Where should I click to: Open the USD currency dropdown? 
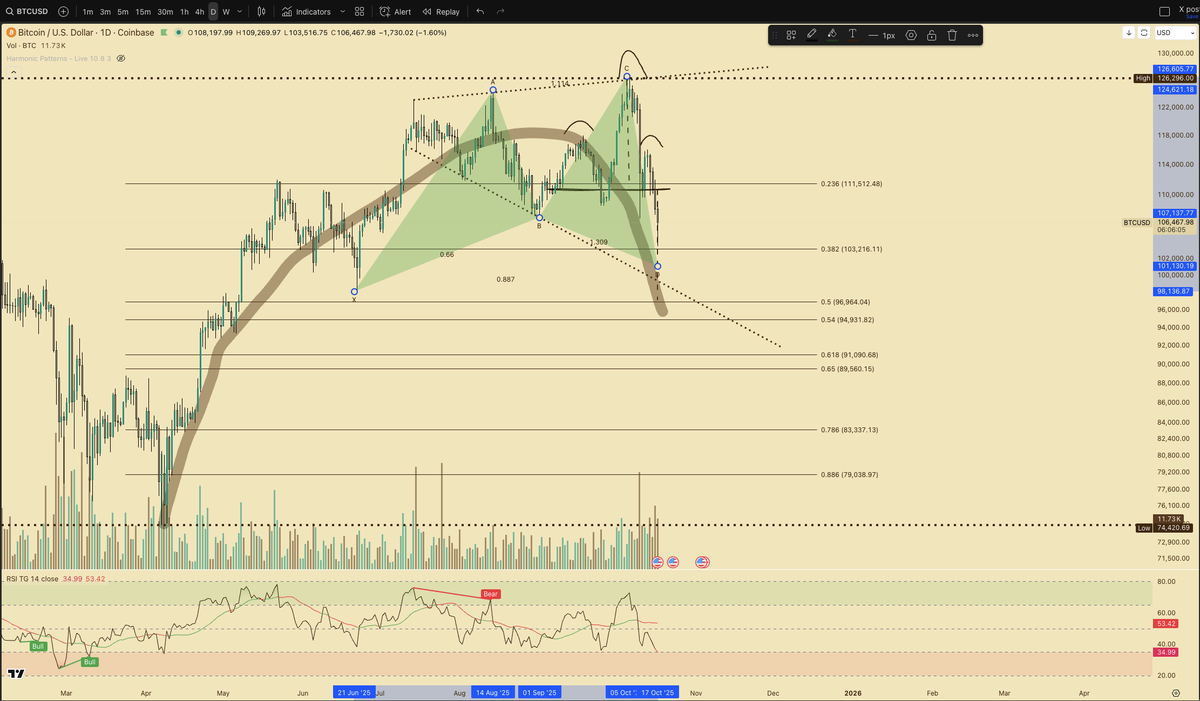(1174, 32)
